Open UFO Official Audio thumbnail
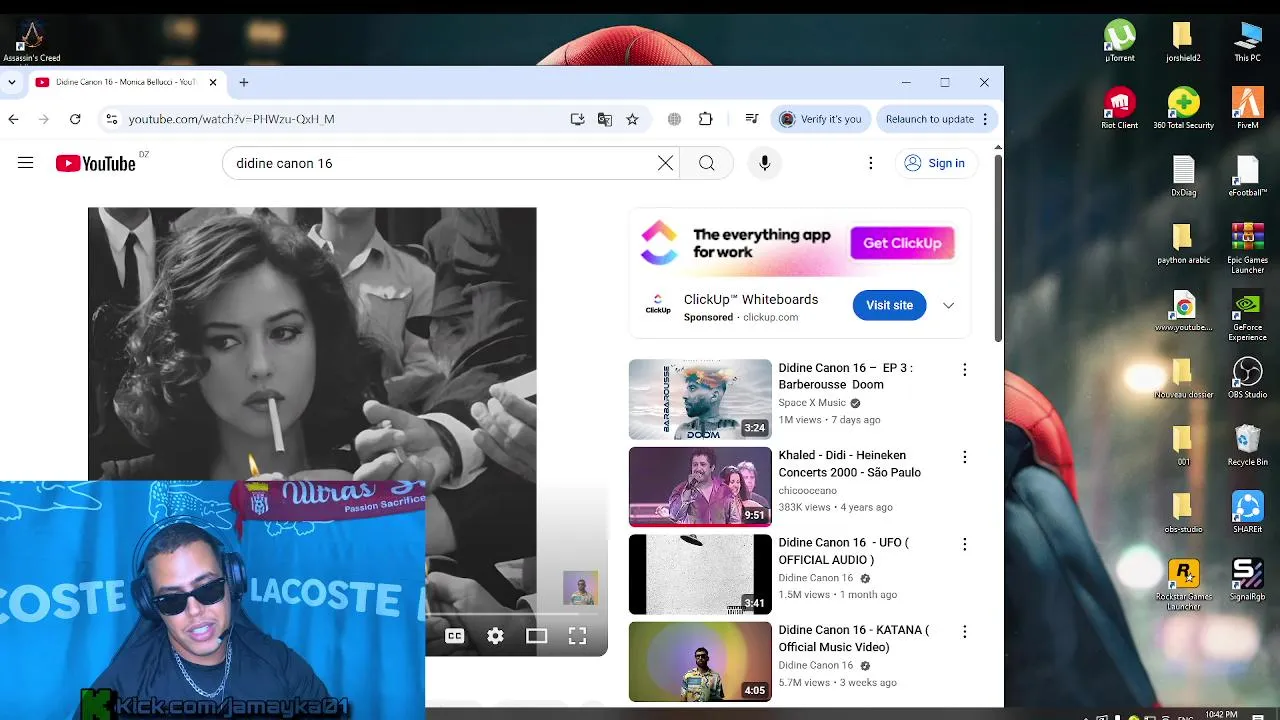This screenshot has height=720, width=1280. click(x=700, y=574)
